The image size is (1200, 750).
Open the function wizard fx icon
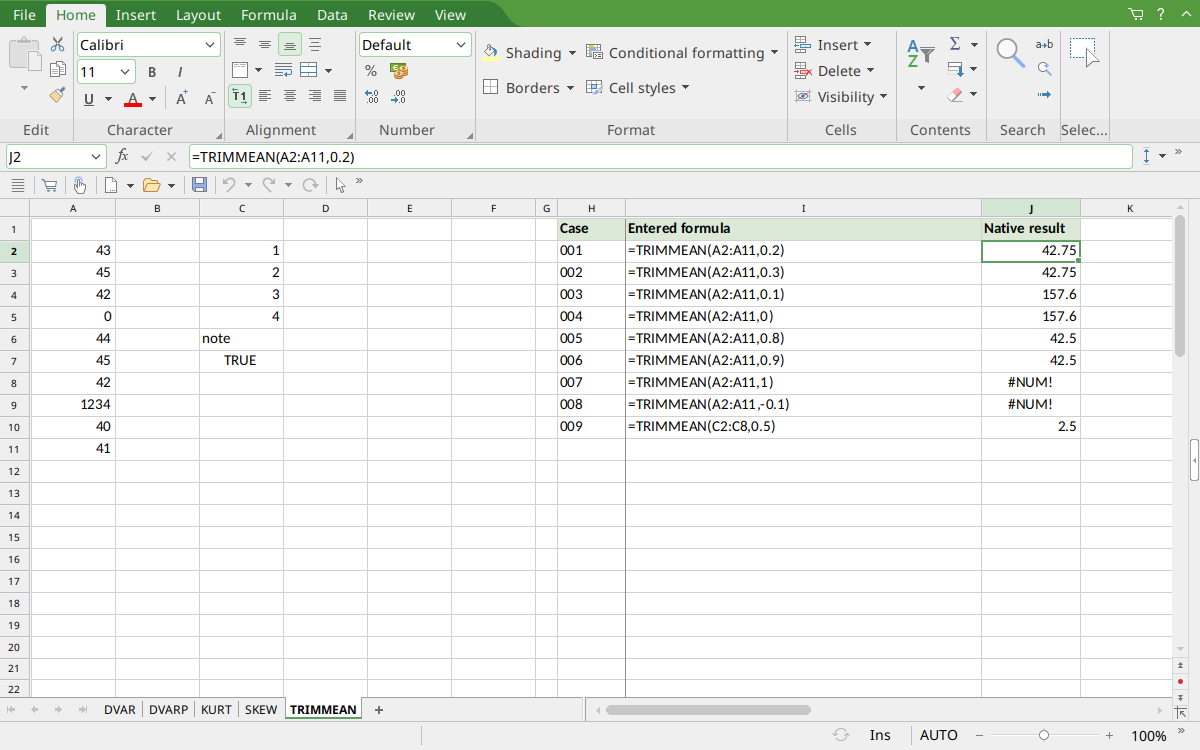pyautogui.click(x=122, y=157)
